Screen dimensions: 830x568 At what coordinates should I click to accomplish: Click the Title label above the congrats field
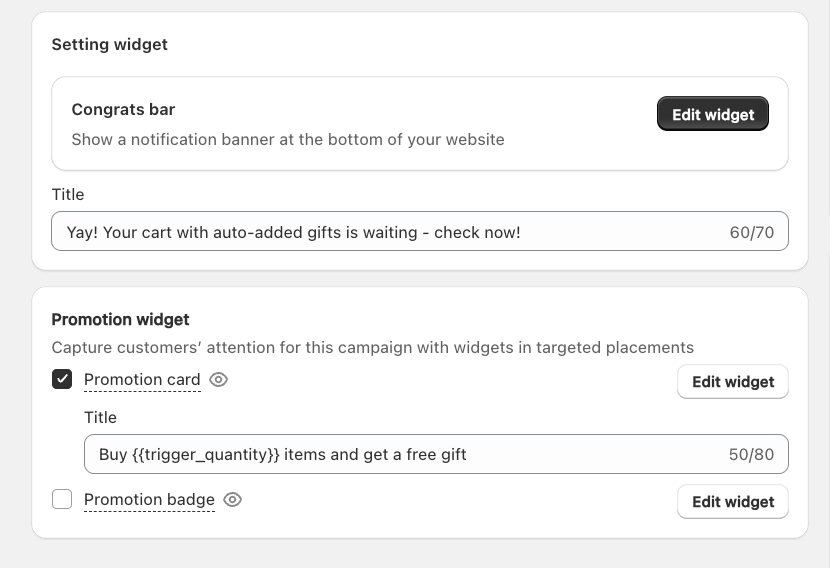tap(68, 195)
